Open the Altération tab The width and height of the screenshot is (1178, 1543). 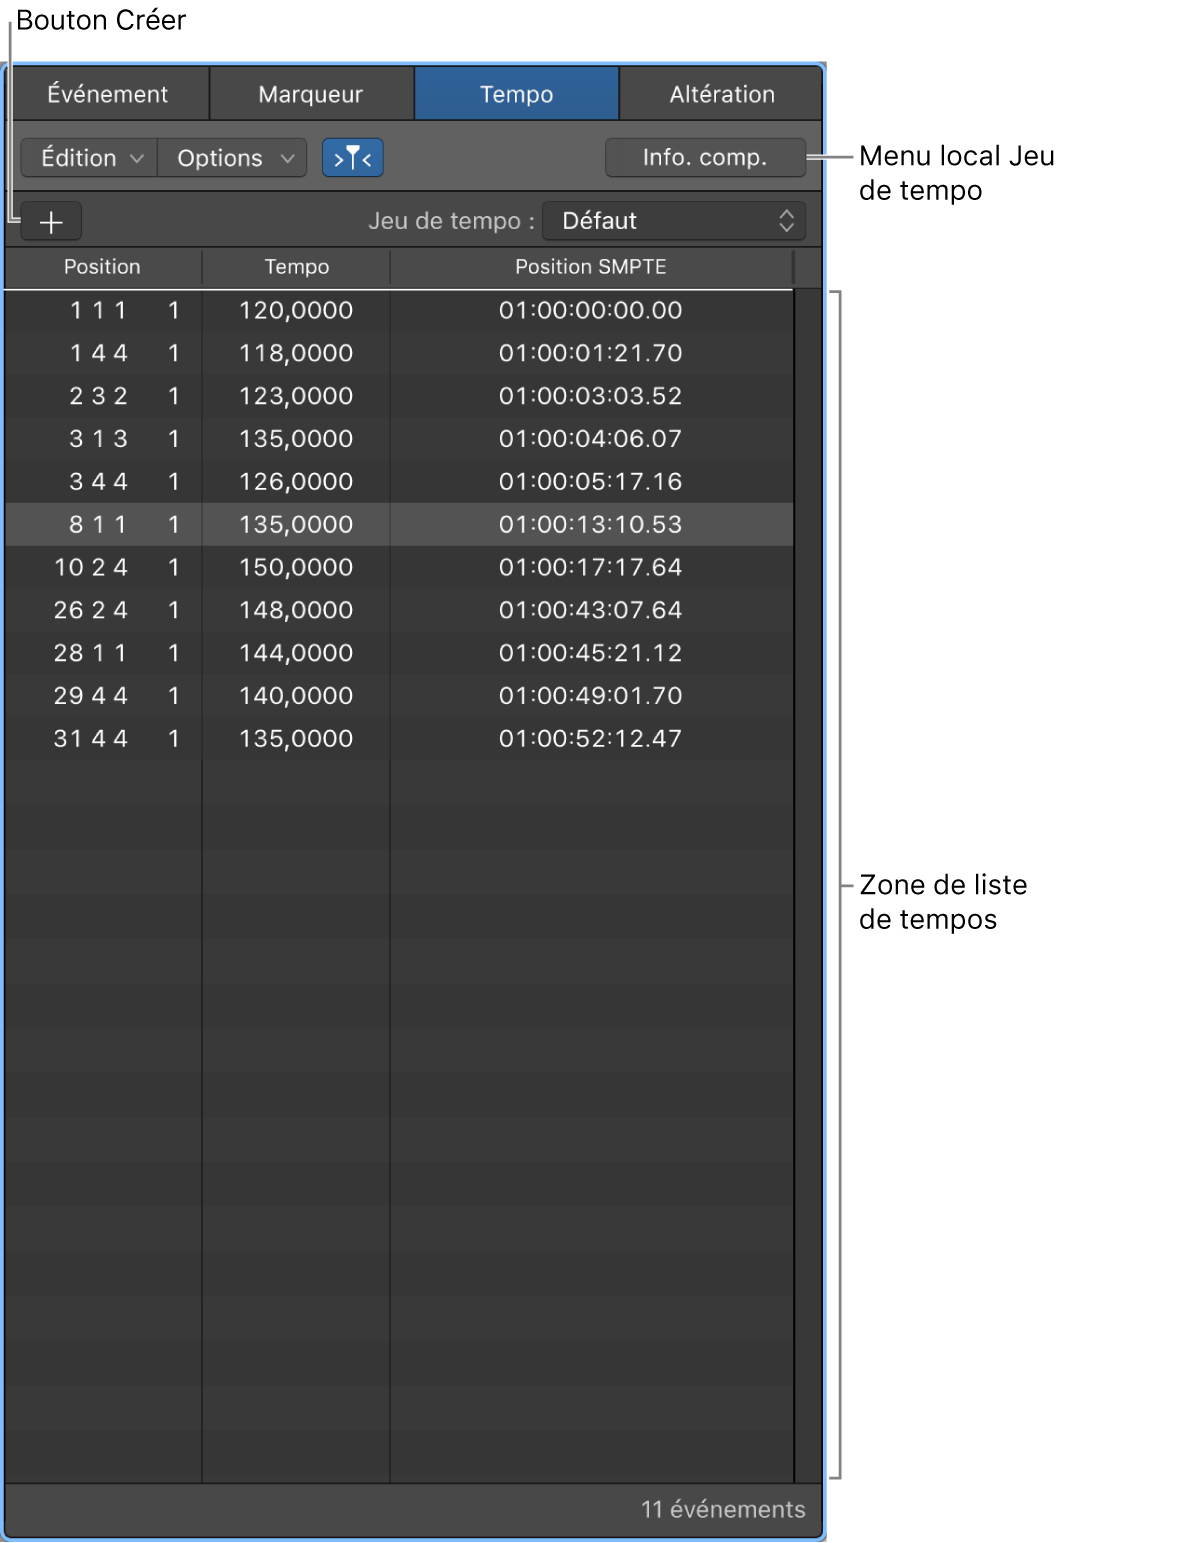[720, 93]
